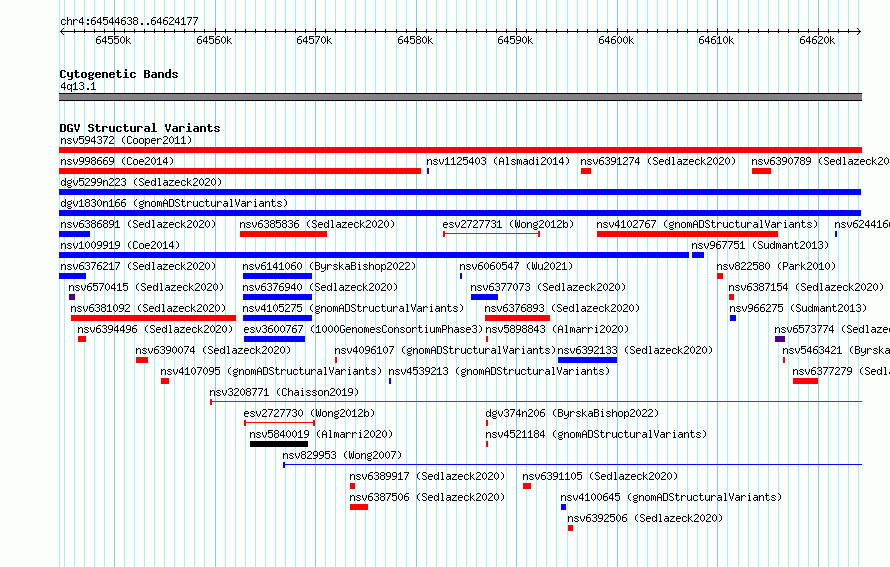
Task: Click the nsv5898843 (Almarri2020) label
Action: pos(557,329)
